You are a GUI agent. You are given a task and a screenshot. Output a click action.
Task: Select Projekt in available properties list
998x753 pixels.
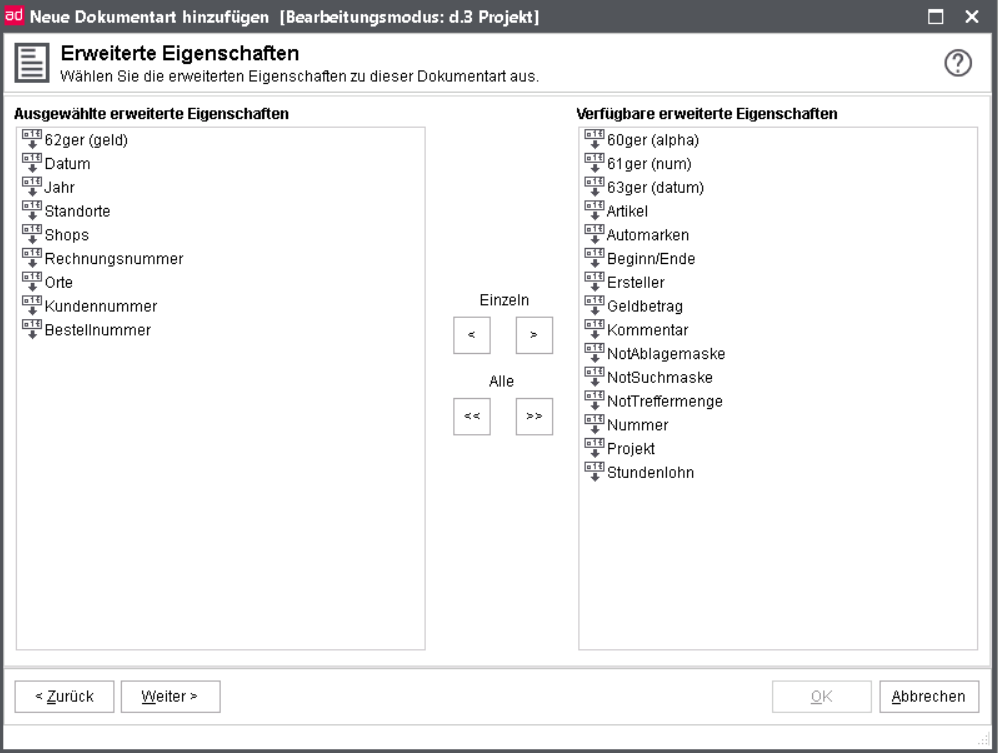630,449
